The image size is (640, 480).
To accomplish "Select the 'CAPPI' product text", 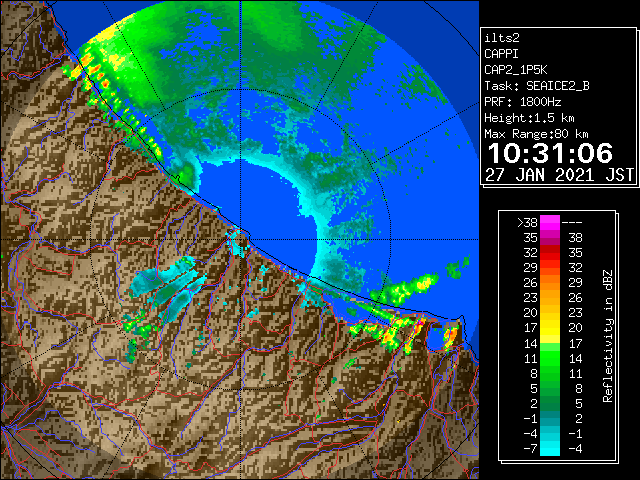I will 501,54.
